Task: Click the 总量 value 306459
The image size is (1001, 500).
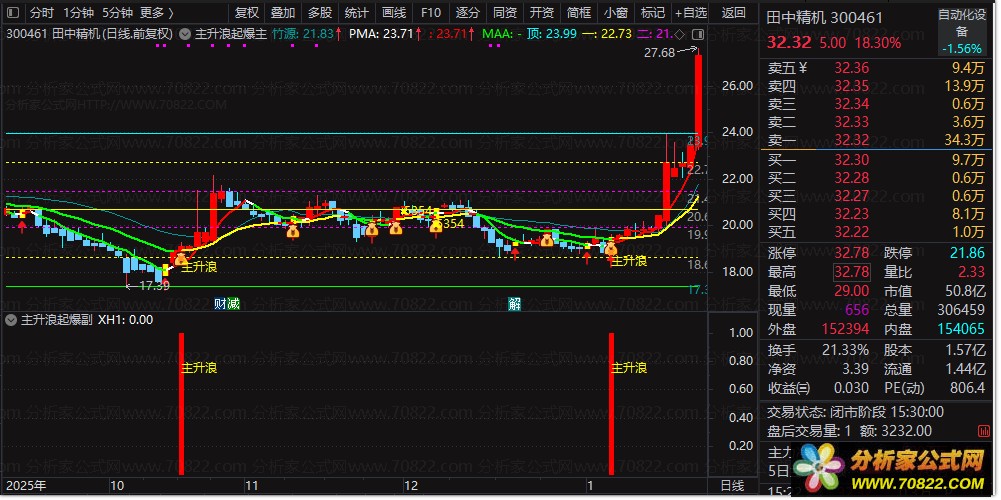Action: pyautogui.click(x=959, y=310)
